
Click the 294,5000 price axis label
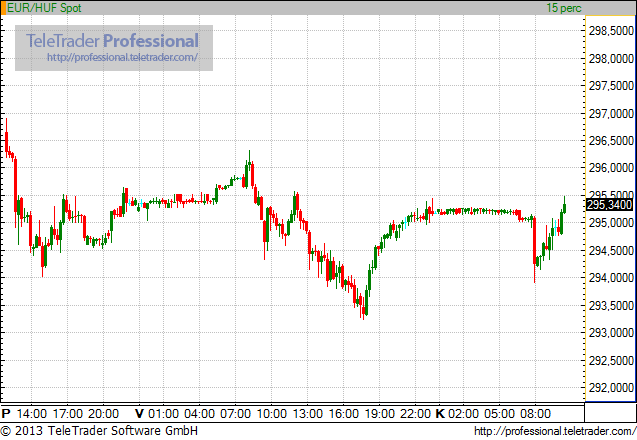(611, 251)
